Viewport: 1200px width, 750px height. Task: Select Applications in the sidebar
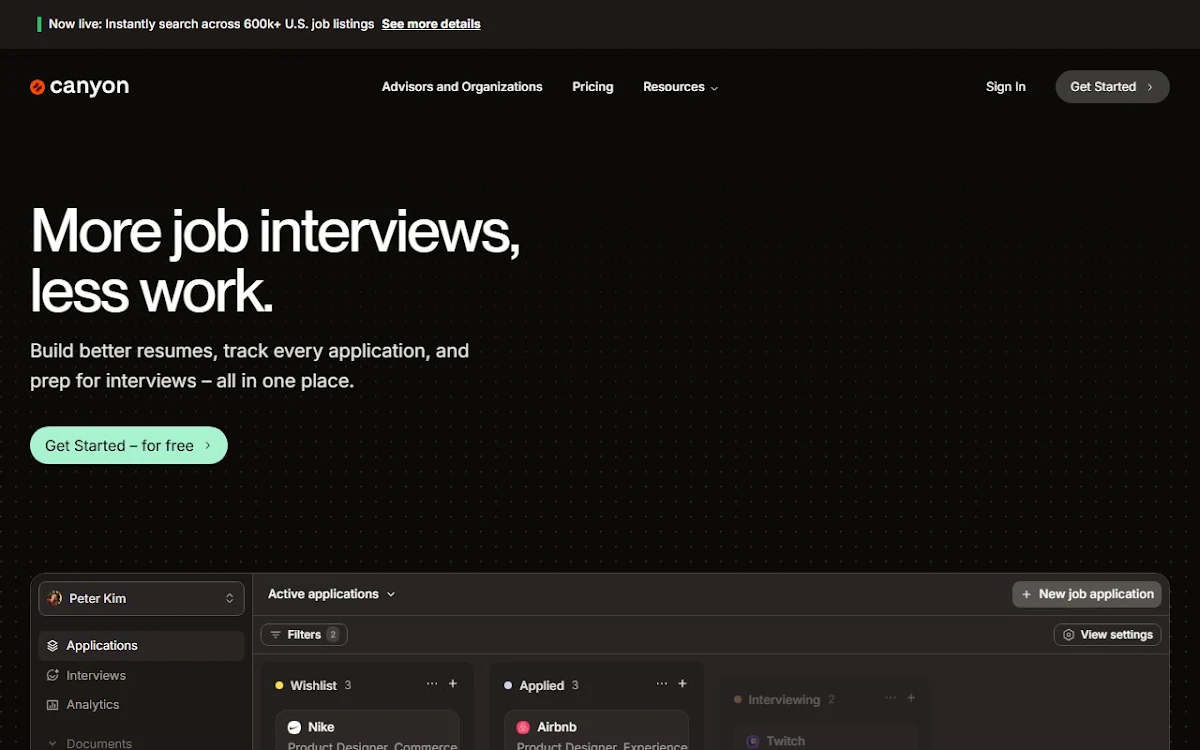[141, 646]
